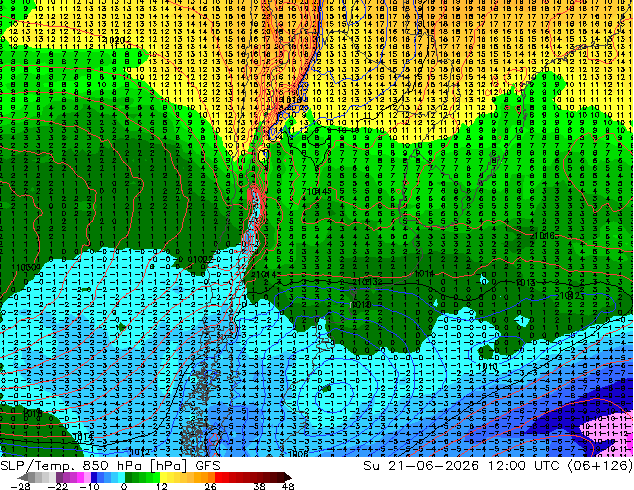Click the legend value '48'
Image resolution: width=634 pixels, height=490 pixels.
pos(288,486)
